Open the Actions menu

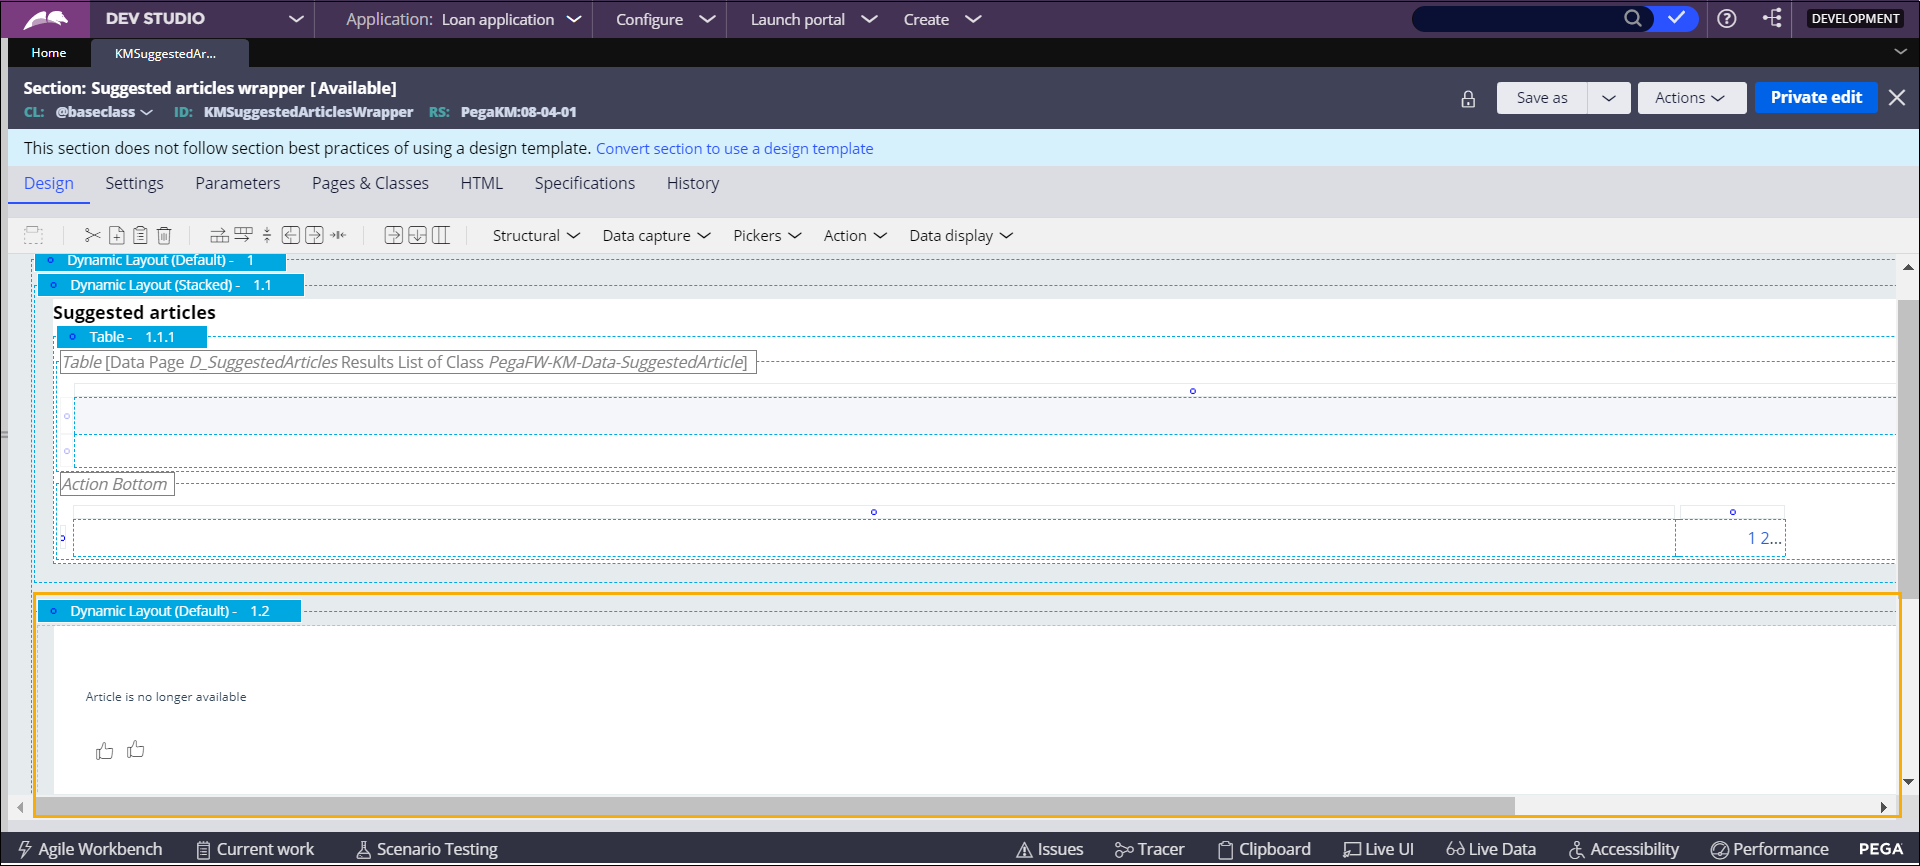point(1690,98)
